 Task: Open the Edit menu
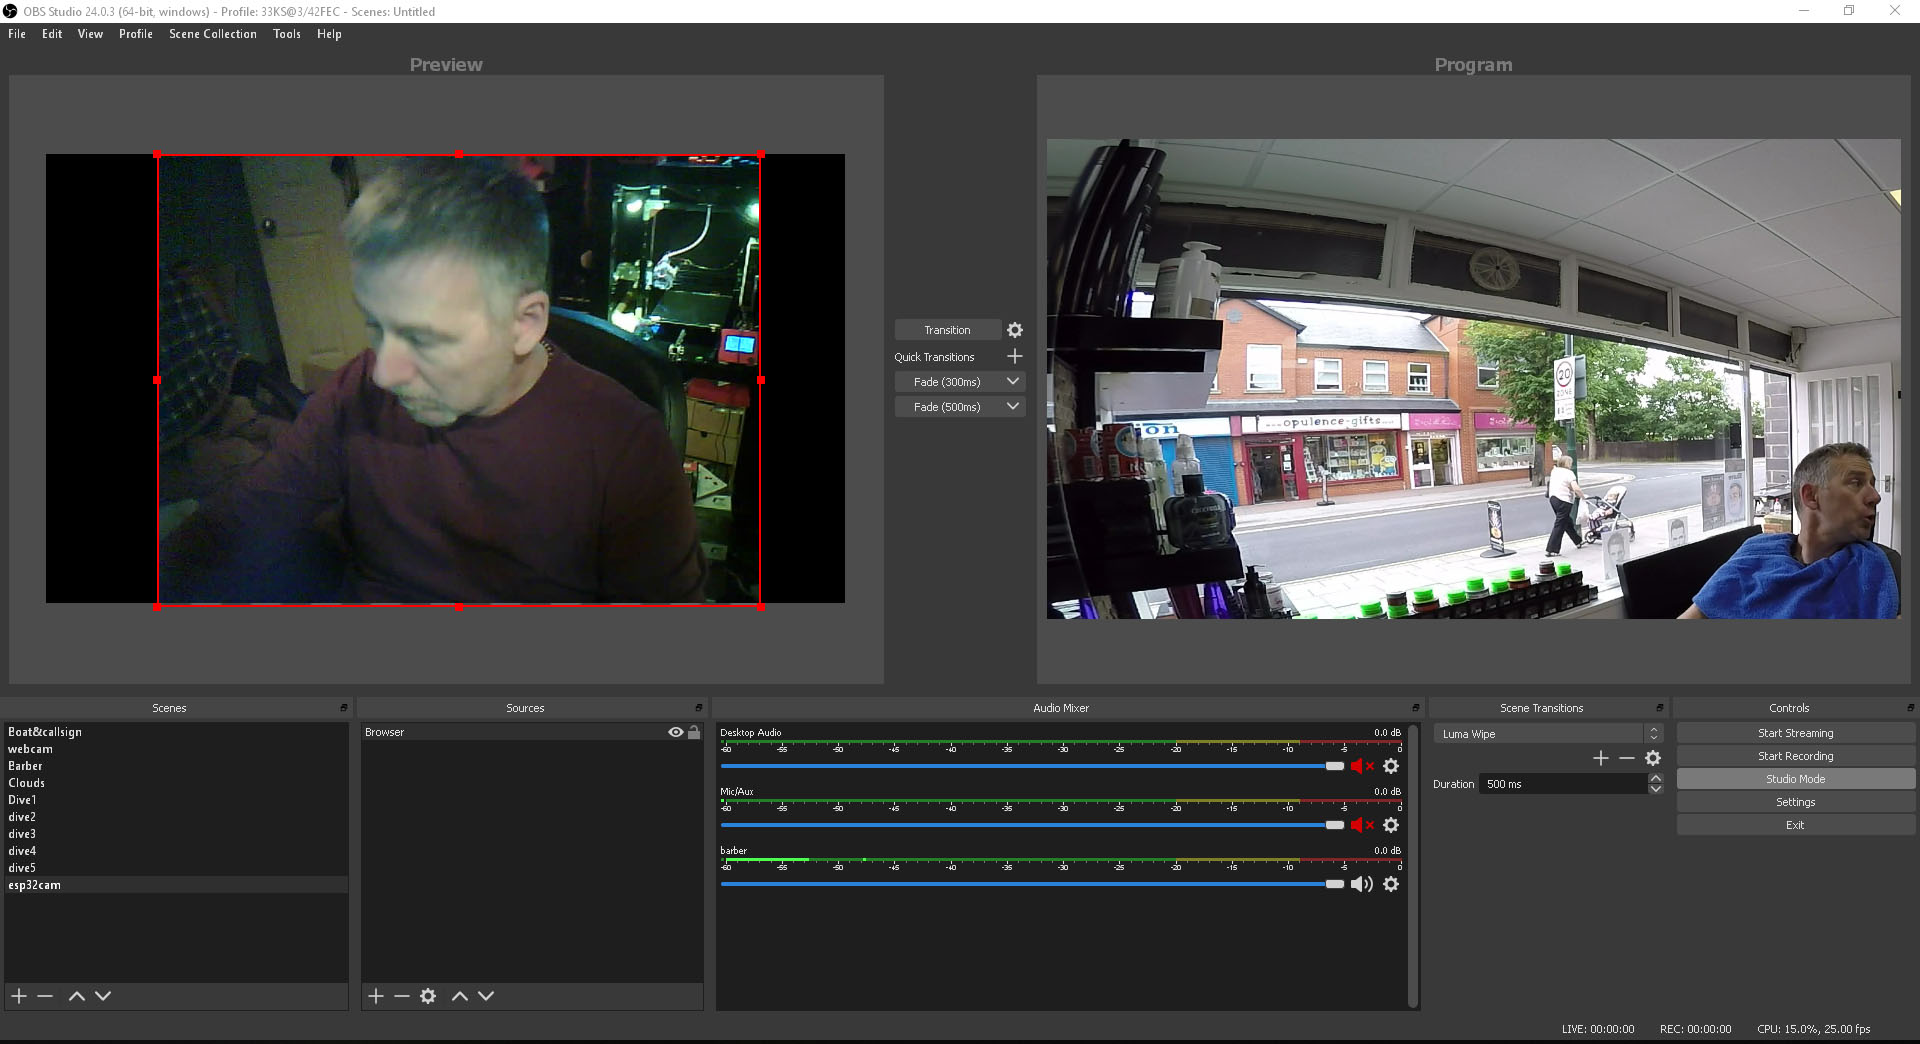coord(52,34)
